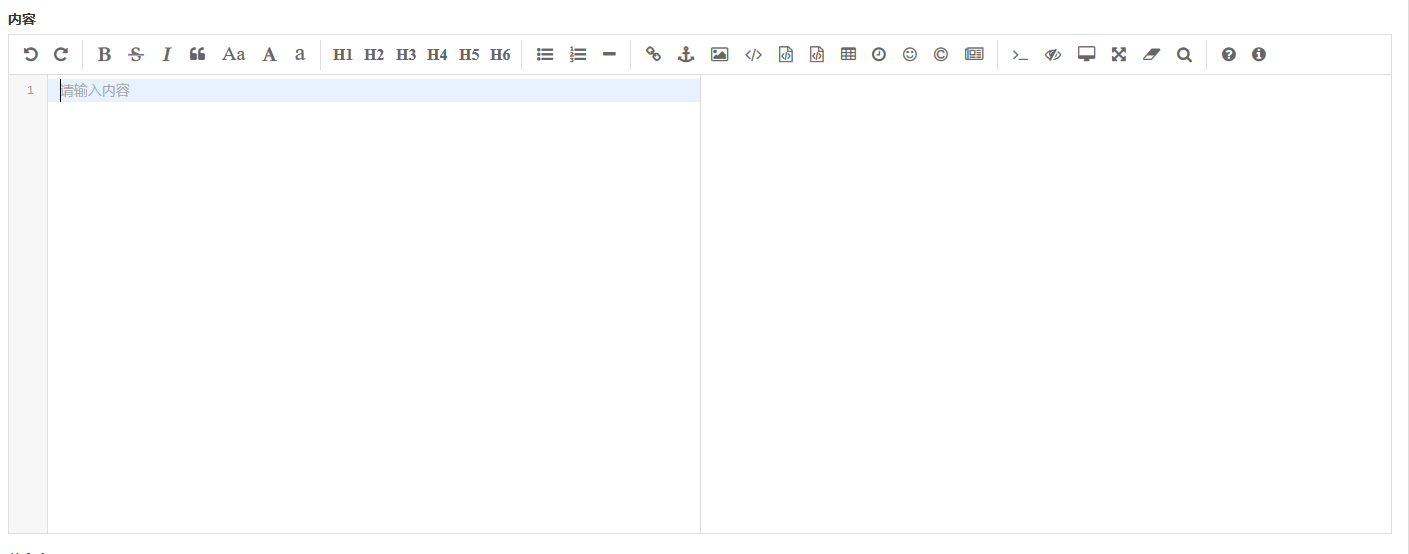Insert preformatted text block
The height and width of the screenshot is (554, 1409).
786,55
